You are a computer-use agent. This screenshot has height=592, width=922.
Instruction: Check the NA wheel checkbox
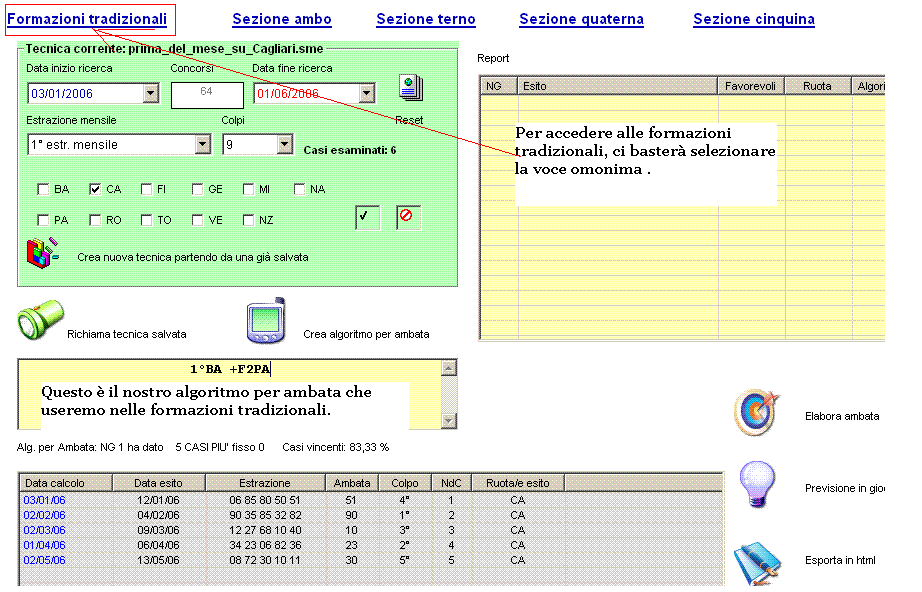tap(299, 189)
